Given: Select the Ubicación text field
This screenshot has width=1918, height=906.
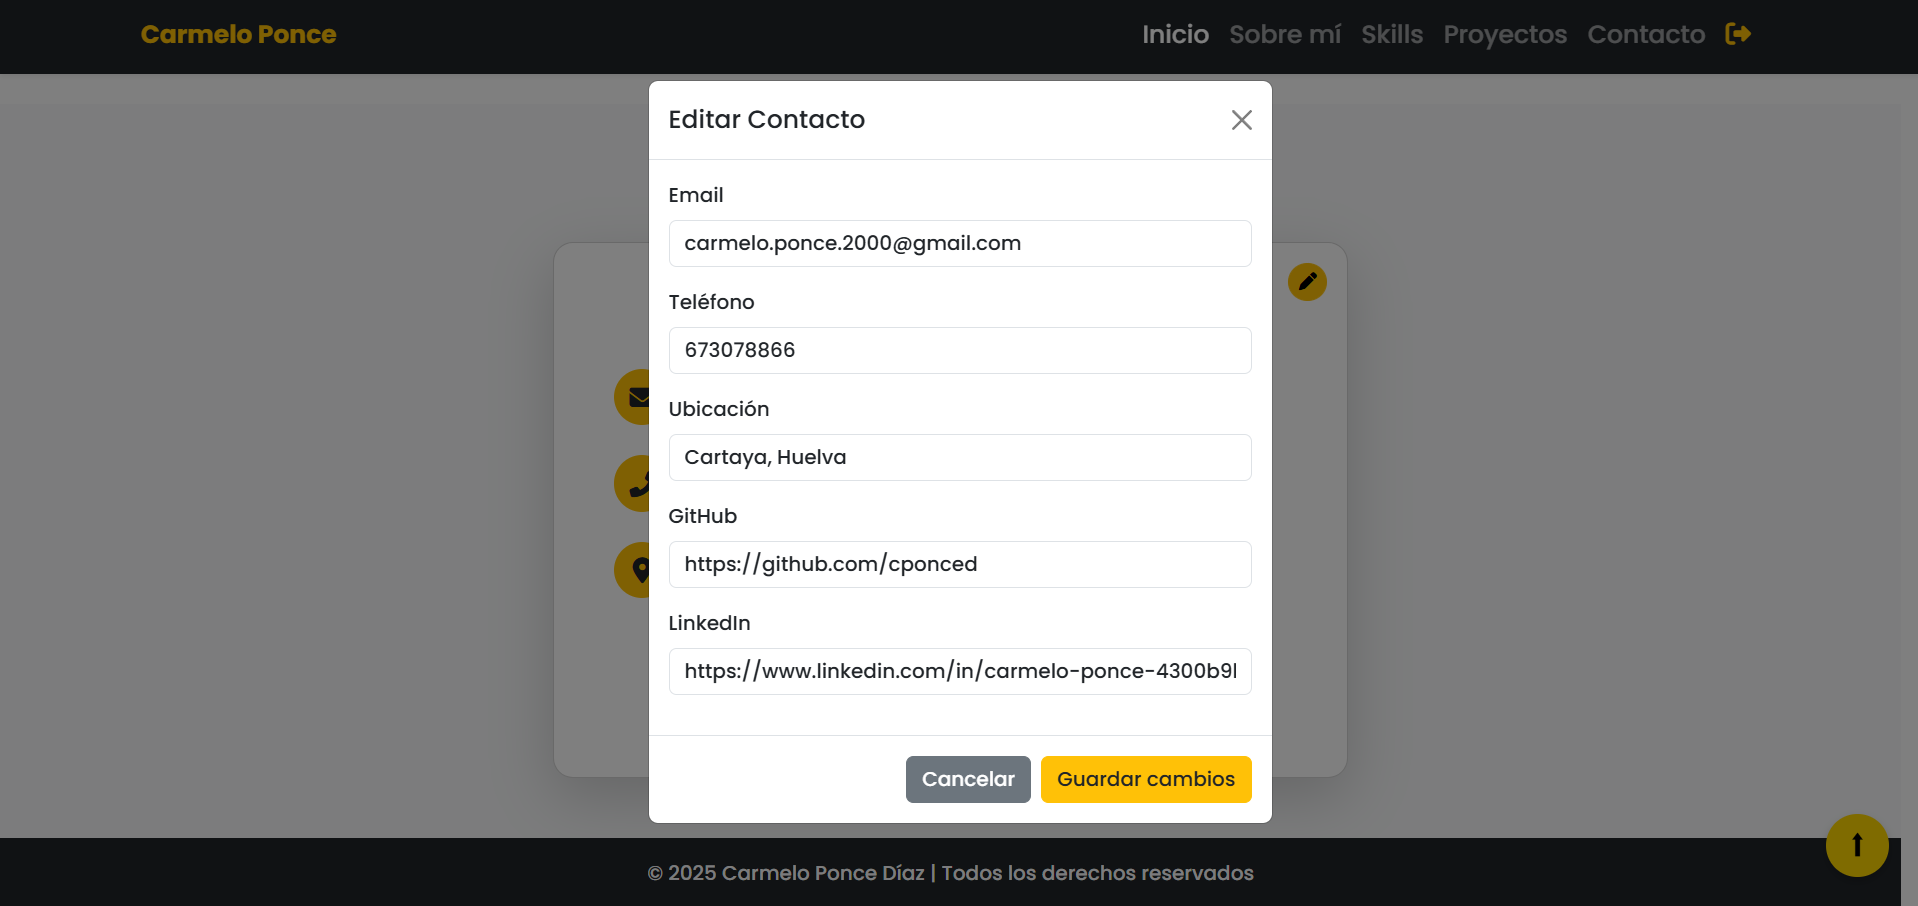Looking at the screenshot, I should tap(960, 457).
